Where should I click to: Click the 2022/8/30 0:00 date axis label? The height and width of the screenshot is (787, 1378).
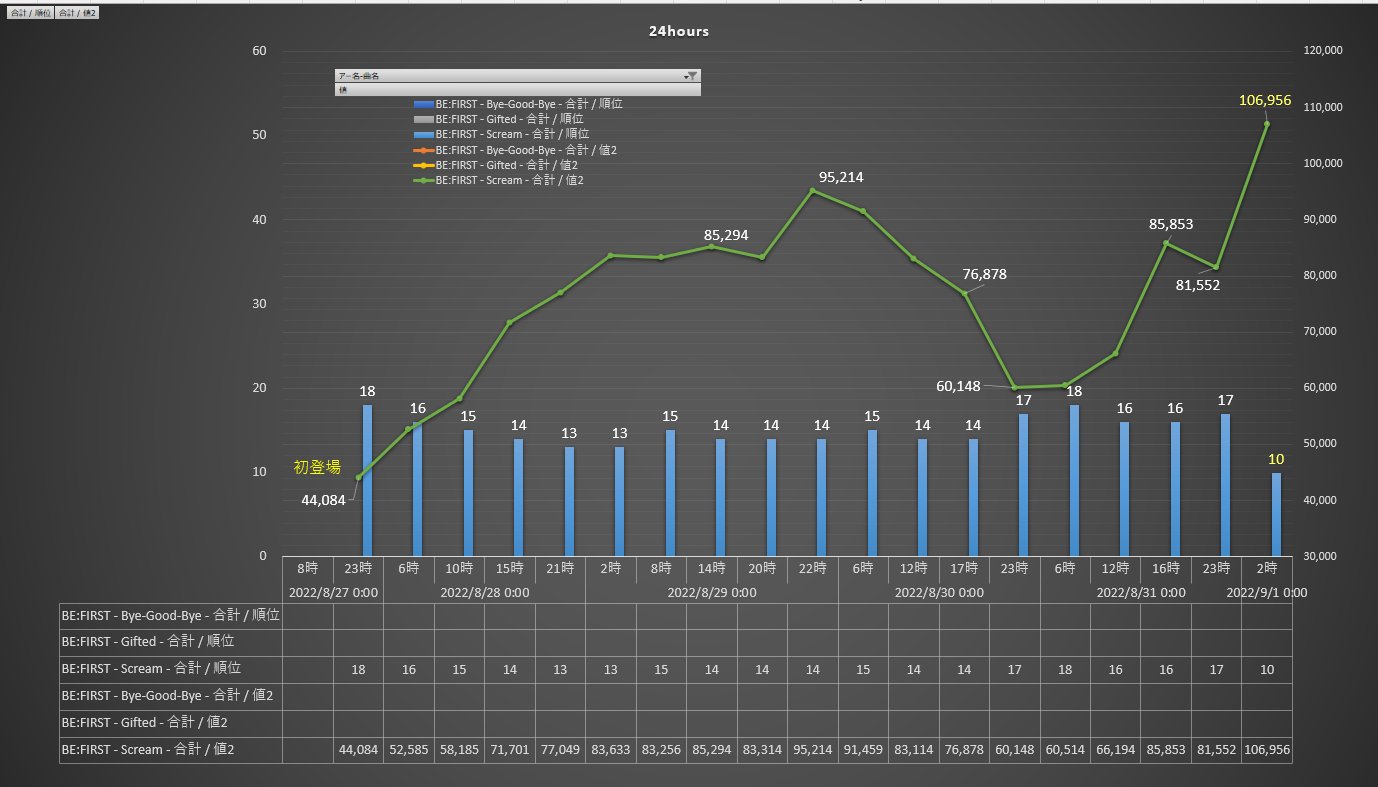coord(939,592)
